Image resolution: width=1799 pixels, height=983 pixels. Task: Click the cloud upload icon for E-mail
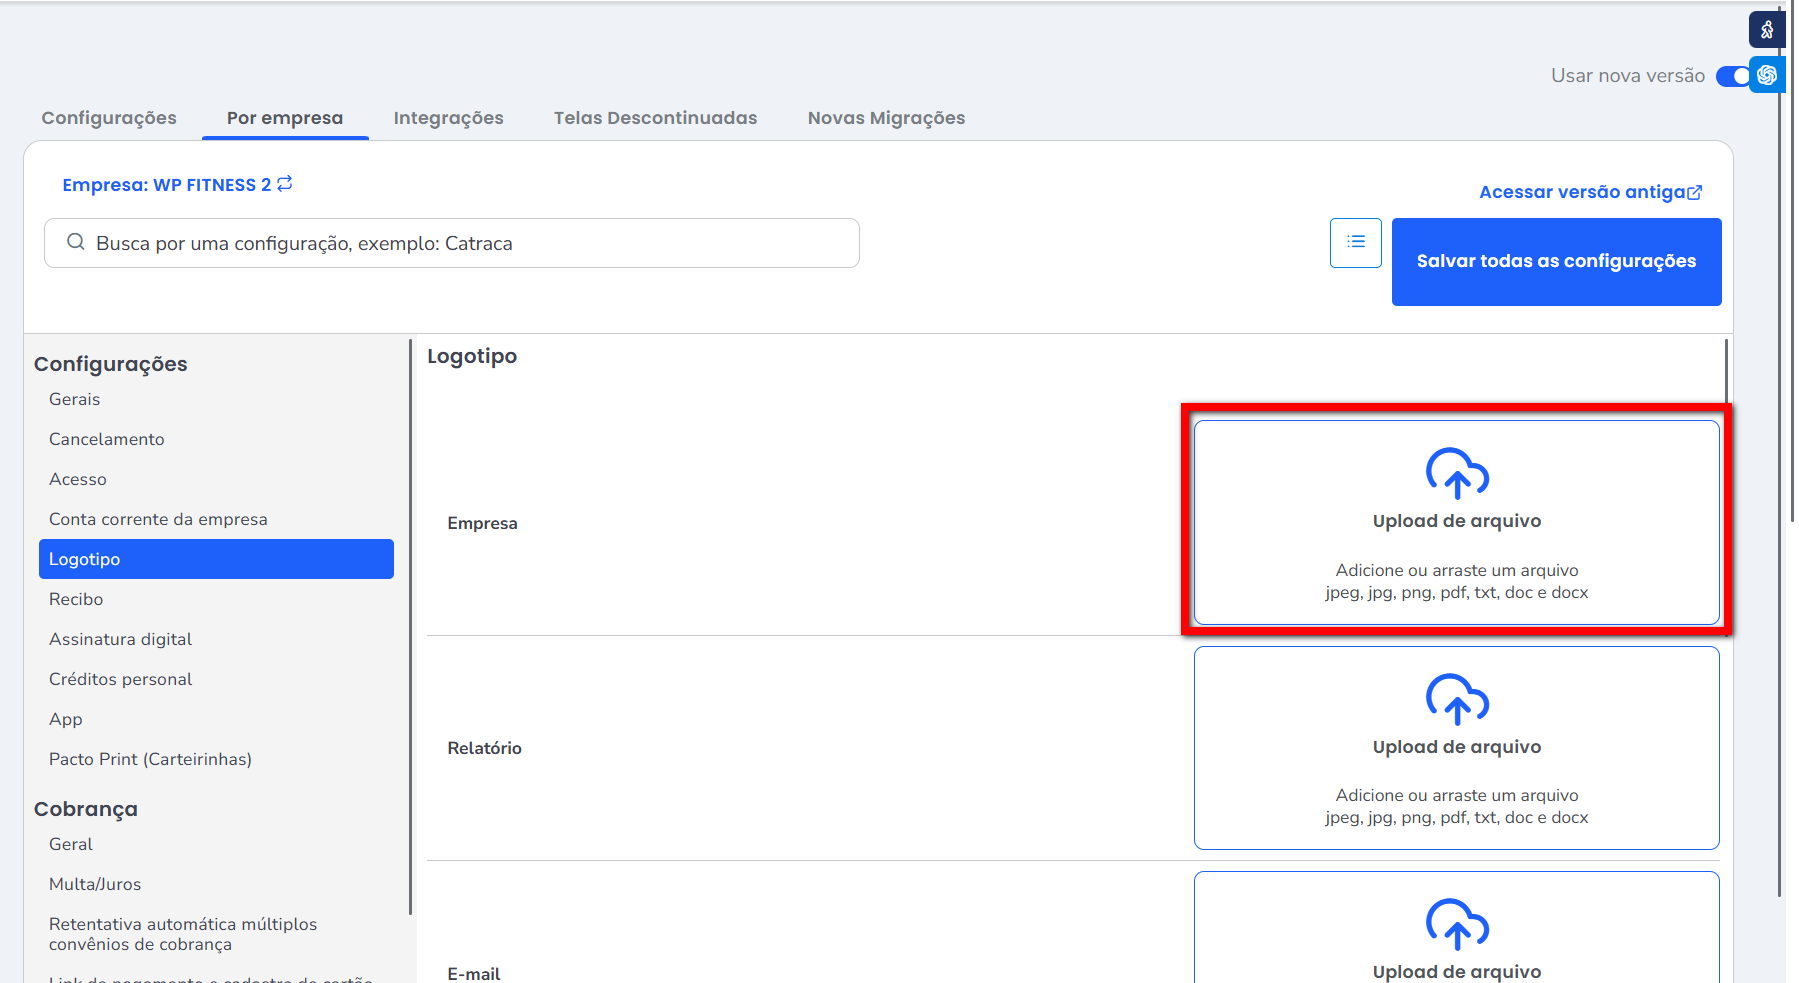pos(1456,924)
